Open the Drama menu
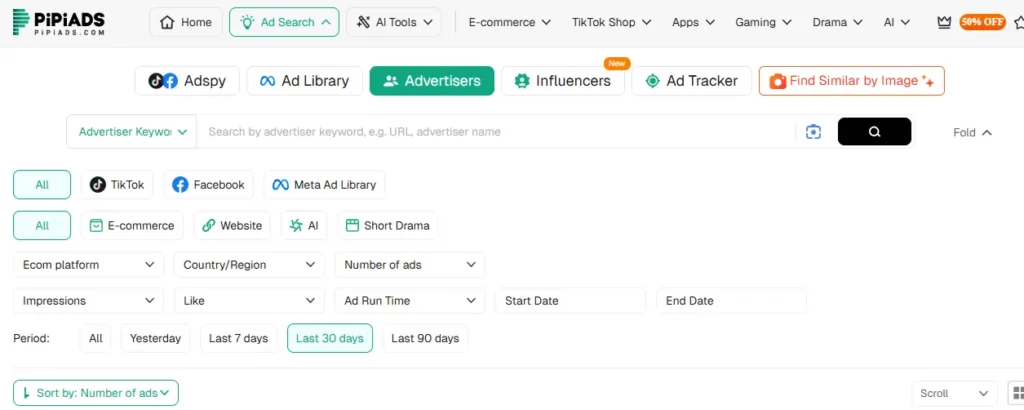This screenshot has width=1024, height=410. click(x=837, y=22)
